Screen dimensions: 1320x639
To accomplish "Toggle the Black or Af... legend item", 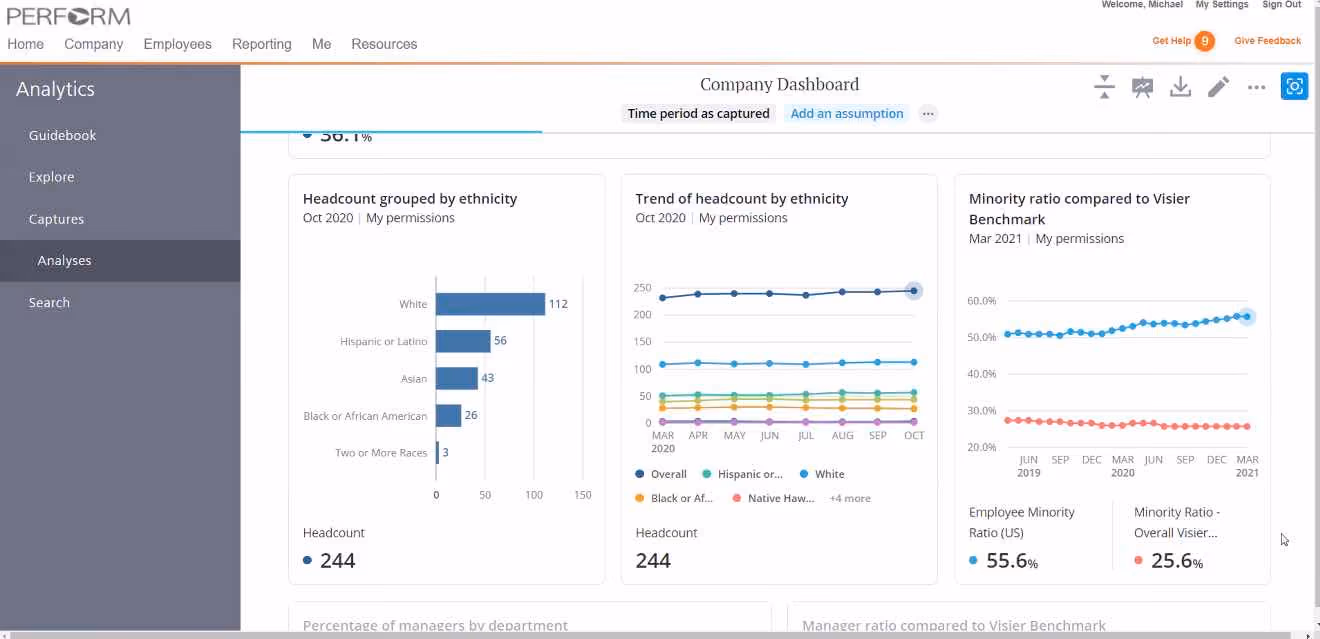I will point(674,498).
